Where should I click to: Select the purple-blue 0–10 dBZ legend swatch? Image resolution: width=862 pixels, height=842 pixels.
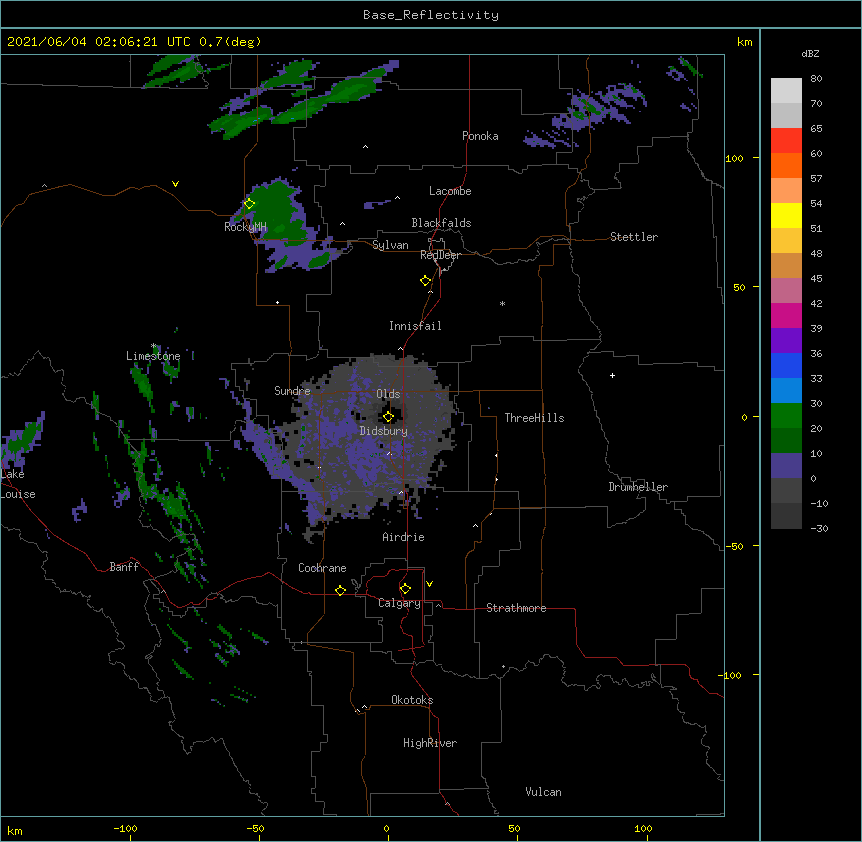point(786,466)
